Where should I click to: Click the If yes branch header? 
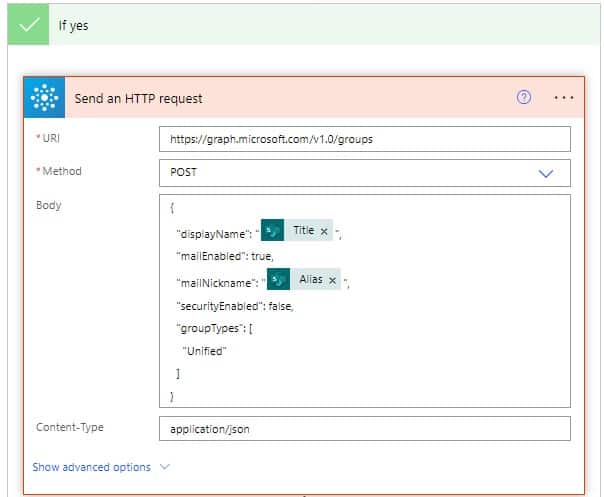304,25
